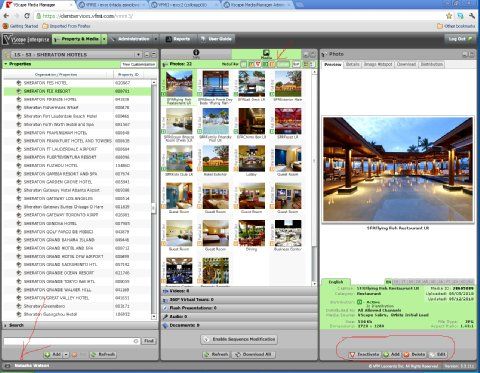Click the Edit button

point(438,354)
